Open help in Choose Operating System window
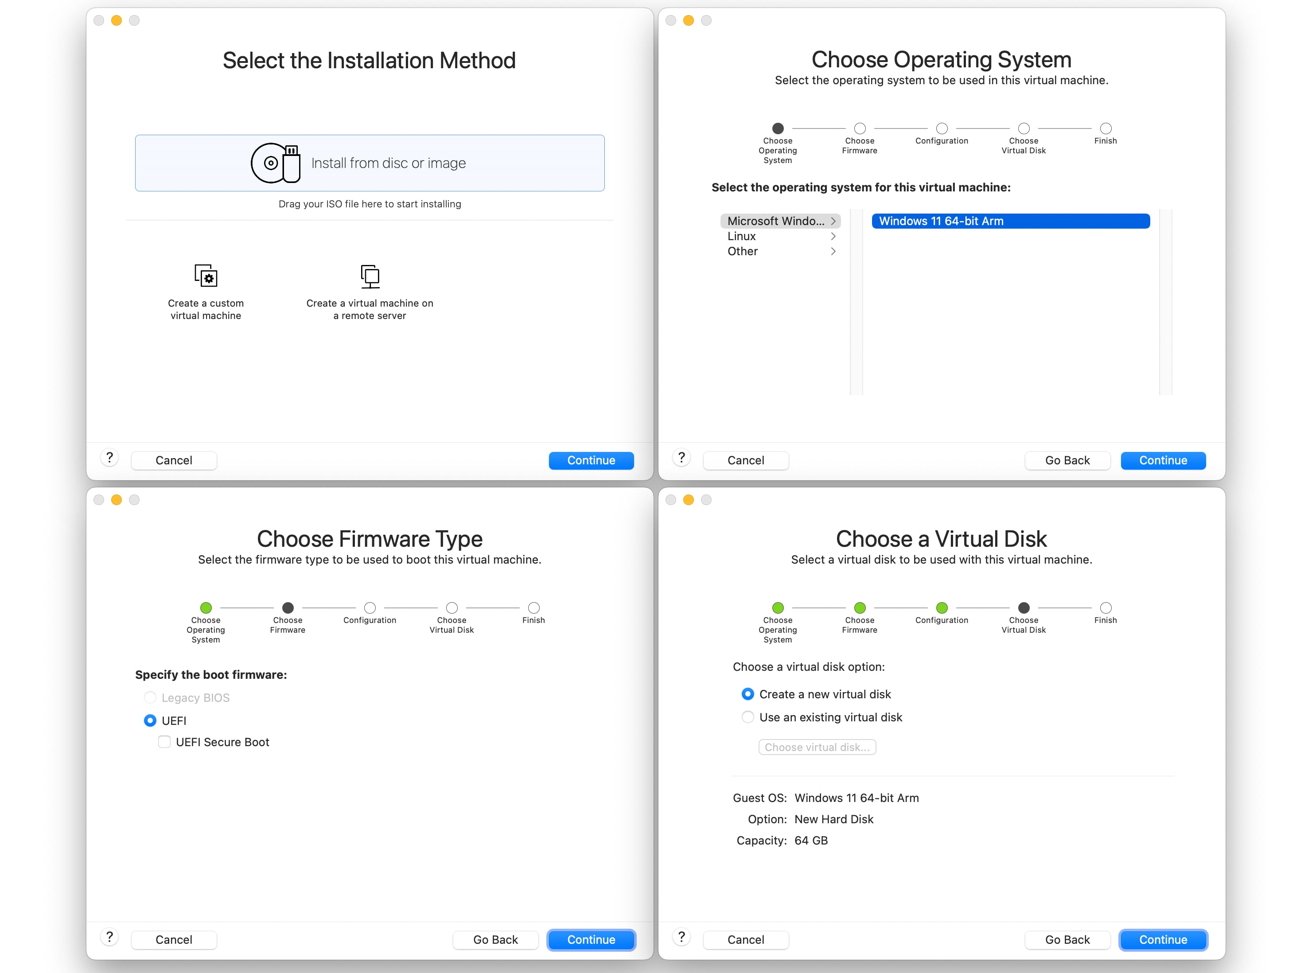 click(x=682, y=458)
